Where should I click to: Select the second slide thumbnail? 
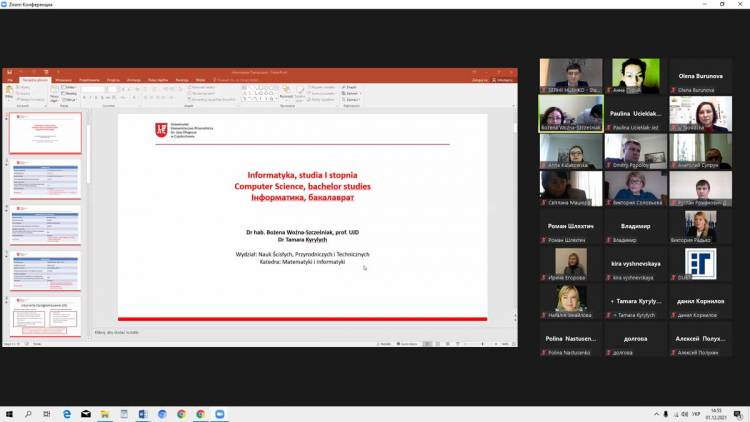point(46,179)
